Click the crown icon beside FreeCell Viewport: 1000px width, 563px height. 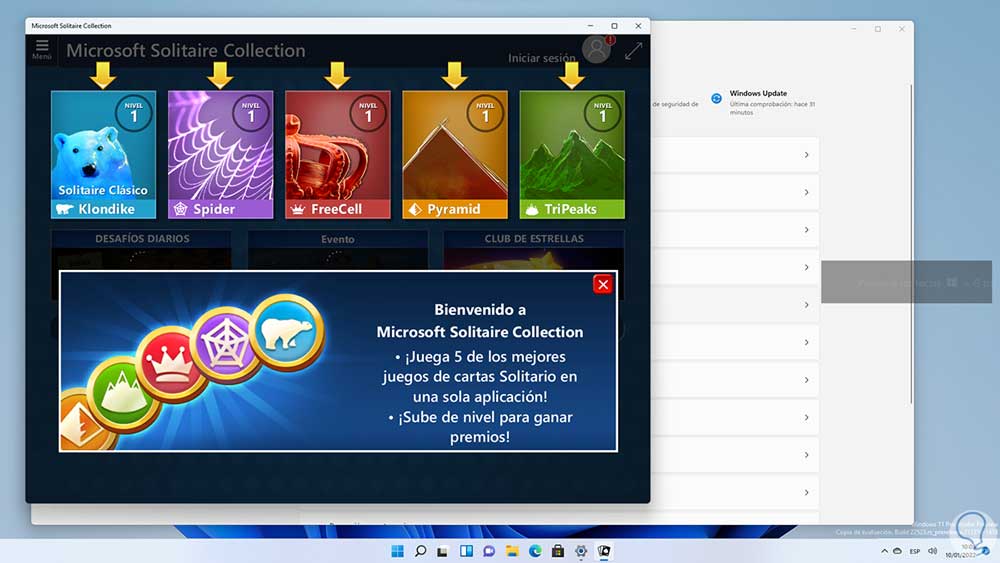click(297, 209)
